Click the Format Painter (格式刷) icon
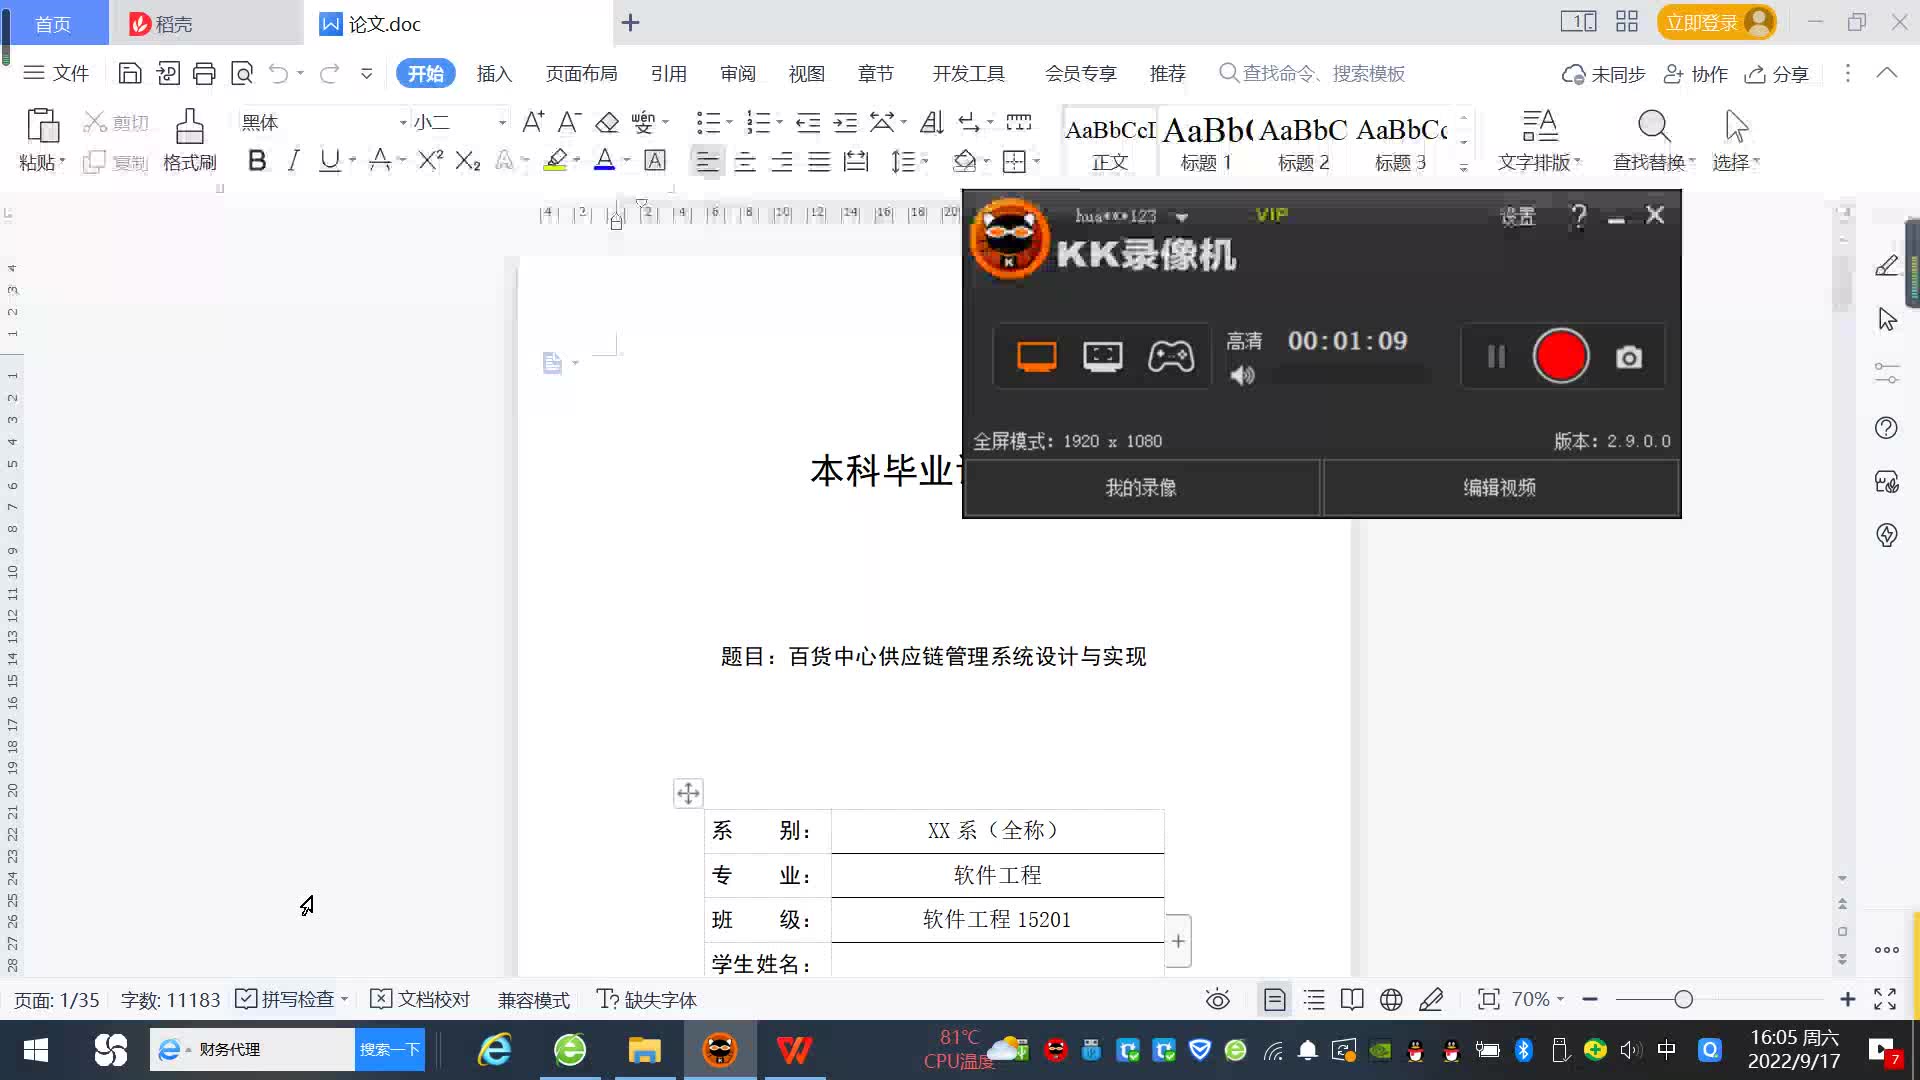 [189, 128]
